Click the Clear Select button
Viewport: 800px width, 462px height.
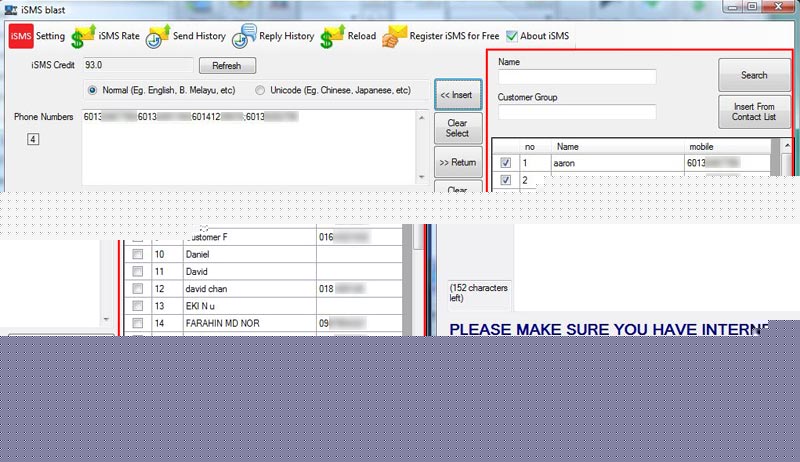(x=458, y=128)
